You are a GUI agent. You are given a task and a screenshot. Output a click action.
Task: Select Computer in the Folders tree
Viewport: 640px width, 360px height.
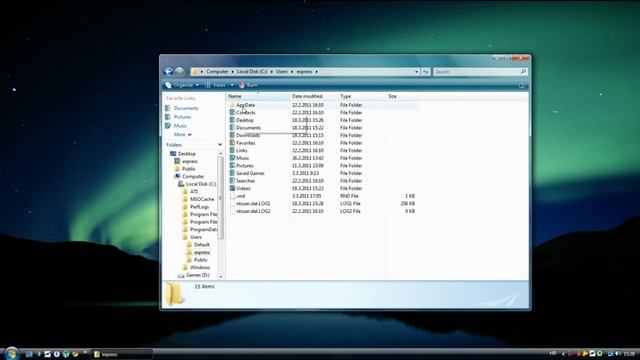pos(193,176)
